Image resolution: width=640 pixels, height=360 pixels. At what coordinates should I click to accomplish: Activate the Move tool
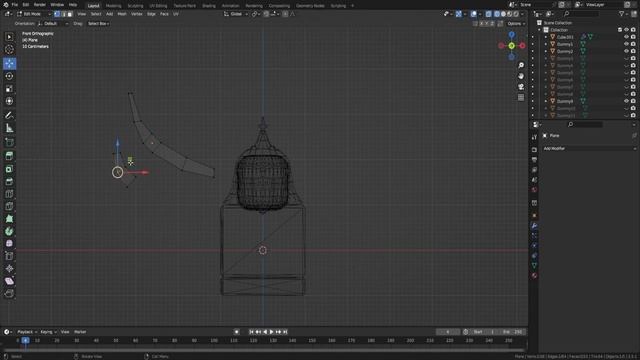pyautogui.click(x=9, y=63)
